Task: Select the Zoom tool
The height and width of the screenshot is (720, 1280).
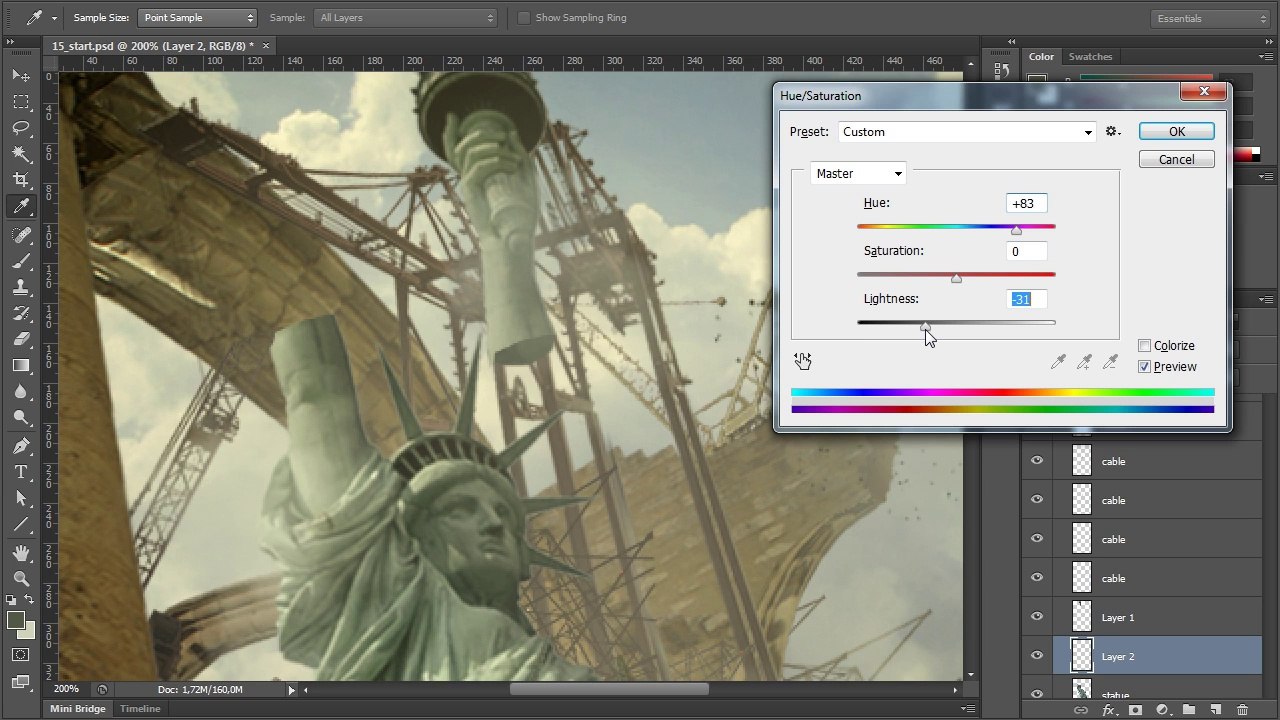Action: (21, 579)
